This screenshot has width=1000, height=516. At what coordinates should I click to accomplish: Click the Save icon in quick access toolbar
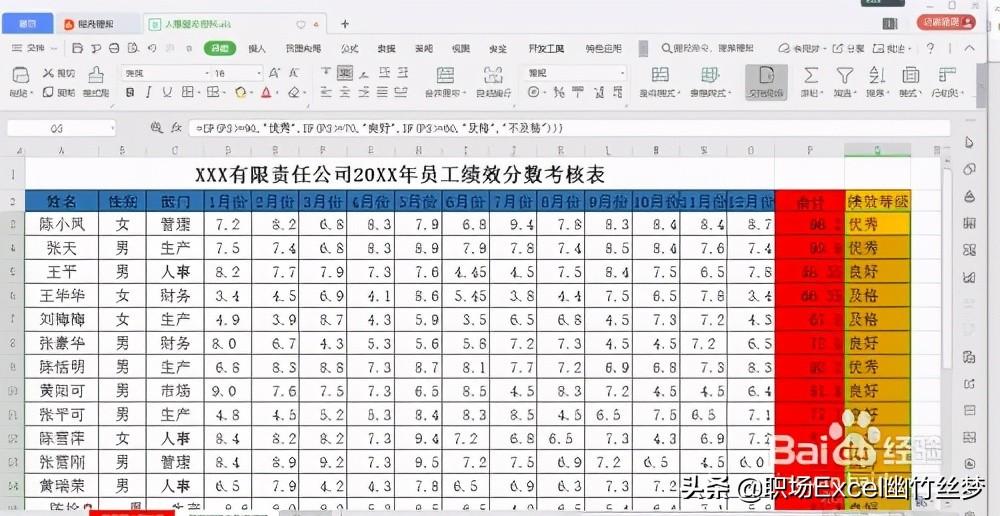(x=78, y=48)
